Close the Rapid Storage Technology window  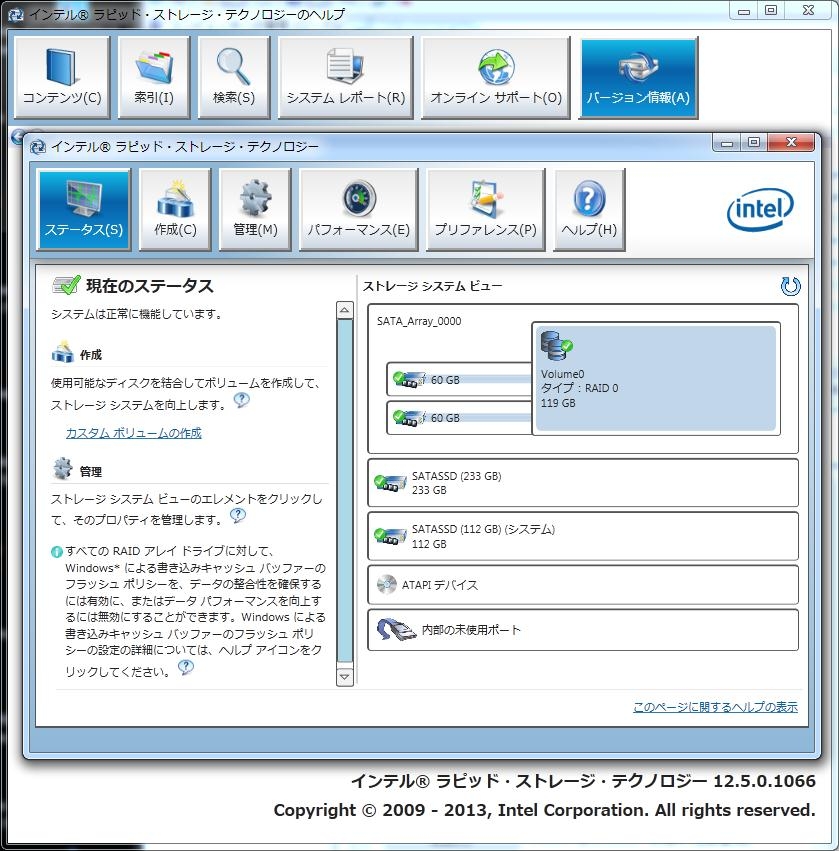[791, 143]
